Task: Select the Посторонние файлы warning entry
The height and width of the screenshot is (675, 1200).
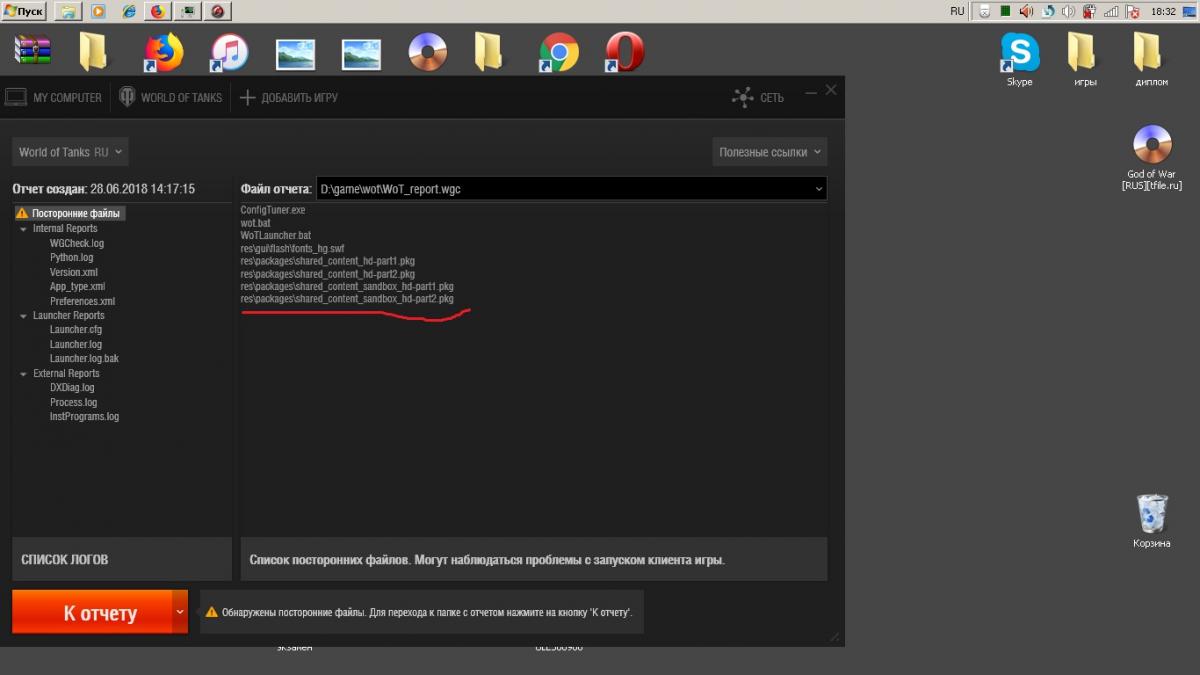Action: pos(69,213)
